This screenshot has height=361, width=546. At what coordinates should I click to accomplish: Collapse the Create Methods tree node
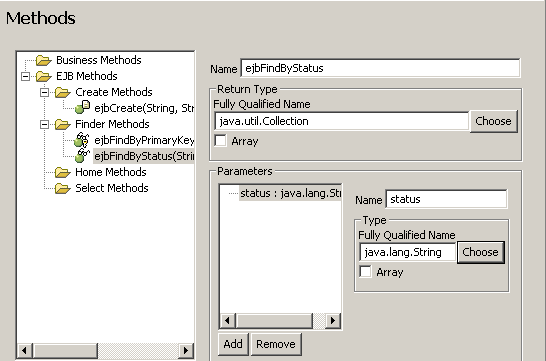click(44, 92)
